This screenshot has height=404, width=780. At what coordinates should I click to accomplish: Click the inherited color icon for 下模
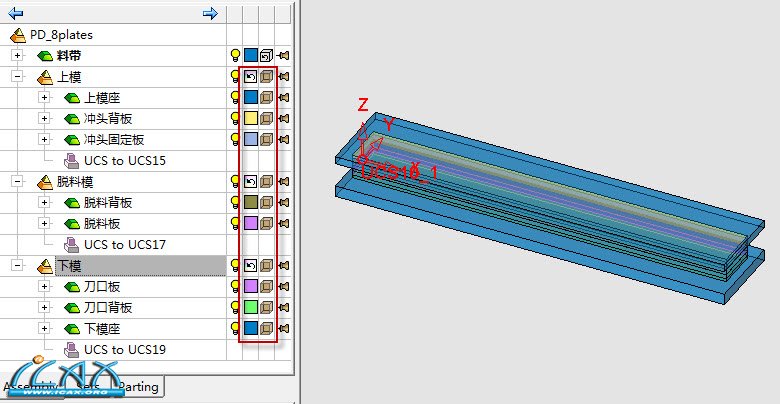251,265
